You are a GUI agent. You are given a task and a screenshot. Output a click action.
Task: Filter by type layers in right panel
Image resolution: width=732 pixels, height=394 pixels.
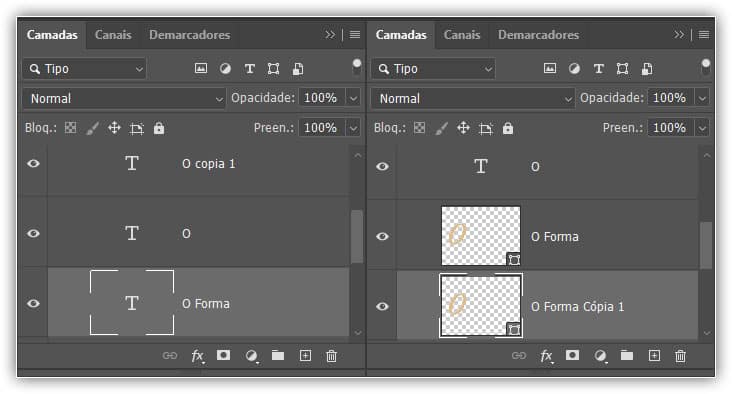(599, 69)
